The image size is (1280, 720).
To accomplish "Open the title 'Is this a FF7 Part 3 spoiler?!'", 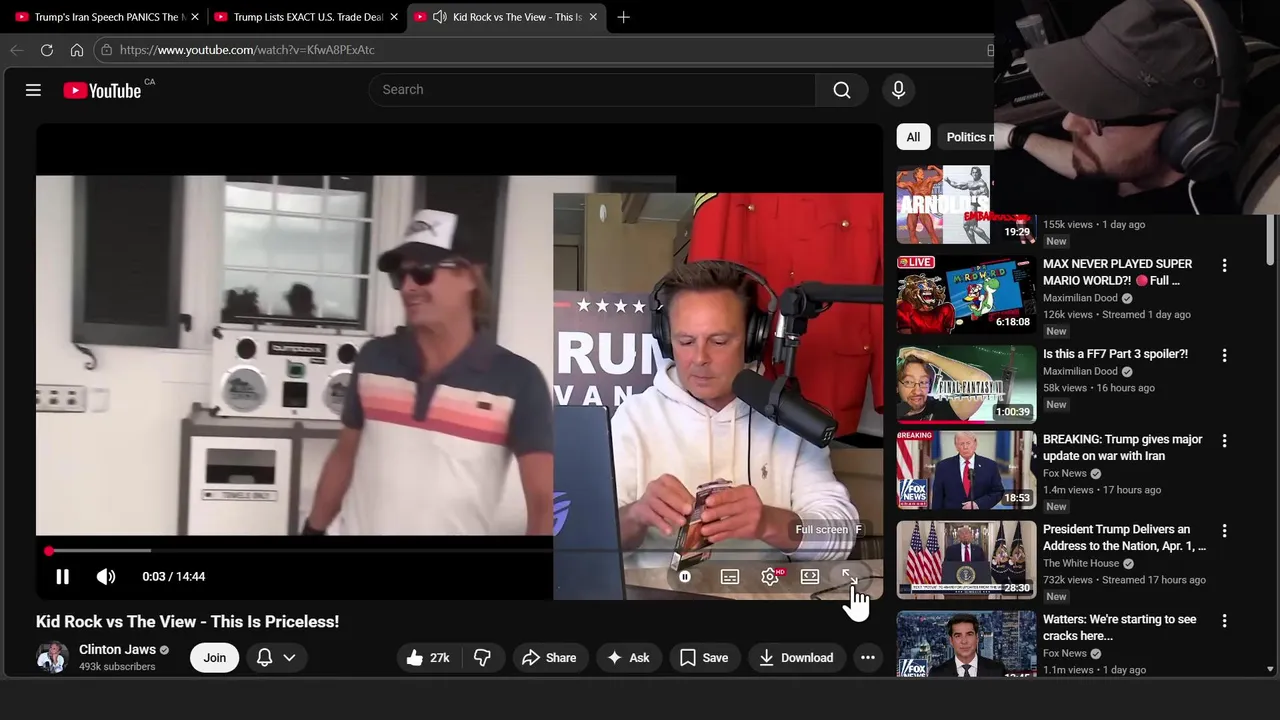I will [x=1115, y=354].
